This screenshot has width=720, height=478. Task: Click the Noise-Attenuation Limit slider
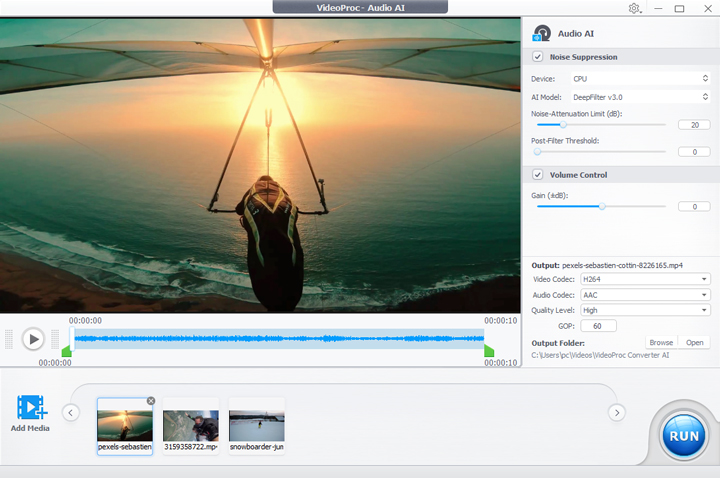point(600,125)
